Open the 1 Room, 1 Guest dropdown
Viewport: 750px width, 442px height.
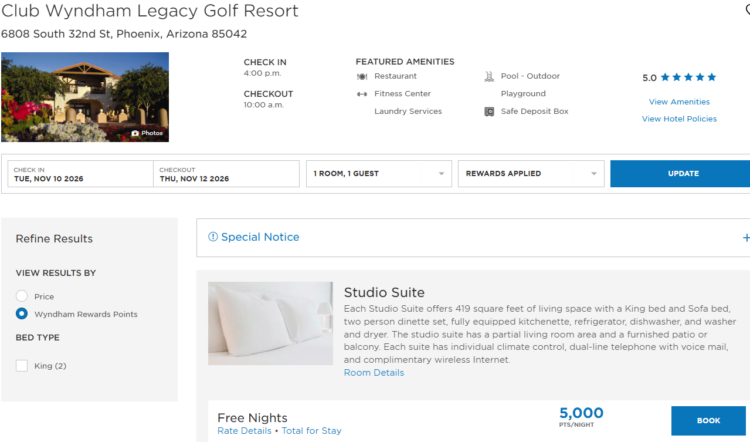tap(379, 174)
